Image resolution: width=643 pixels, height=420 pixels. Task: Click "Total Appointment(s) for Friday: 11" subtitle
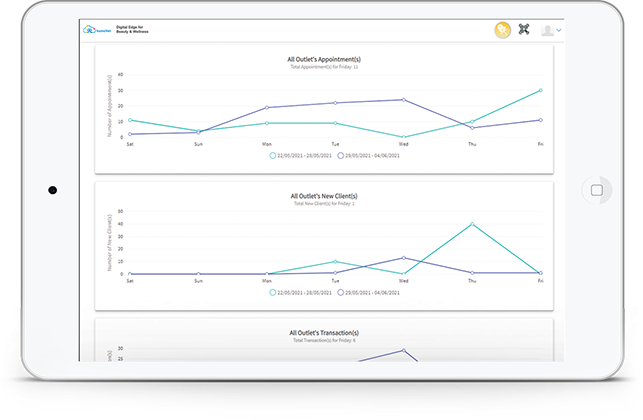pos(324,67)
